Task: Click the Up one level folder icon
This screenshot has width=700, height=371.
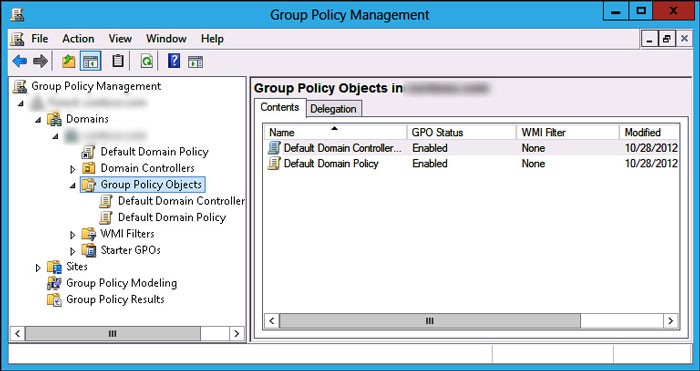Action: [x=68, y=61]
